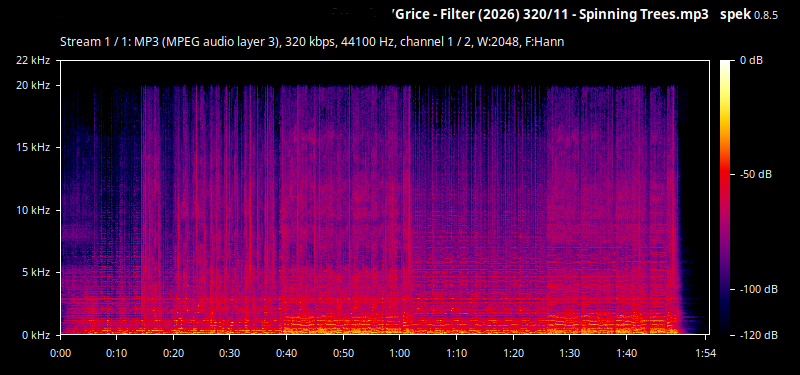Click the '1:00' time axis label
The image size is (800, 375).
(399, 353)
